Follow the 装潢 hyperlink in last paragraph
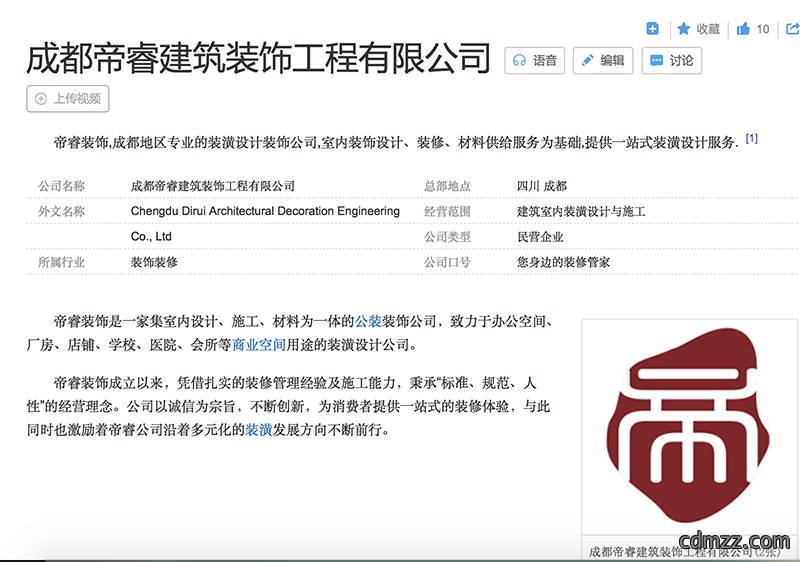This screenshot has width=800, height=562. coord(259,430)
